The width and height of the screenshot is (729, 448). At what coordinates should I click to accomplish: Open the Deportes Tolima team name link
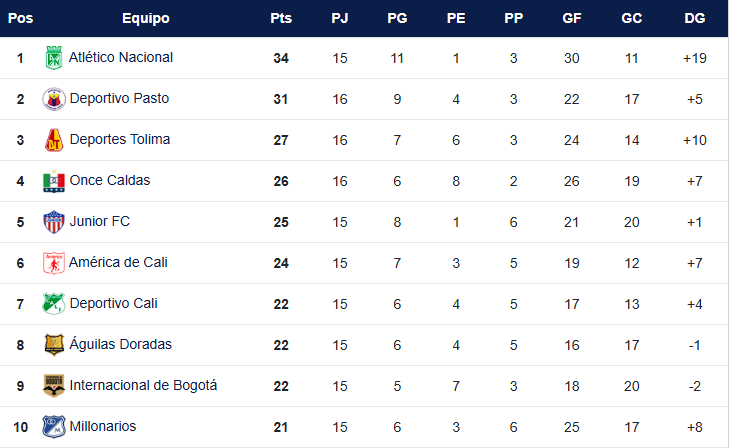pos(120,140)
